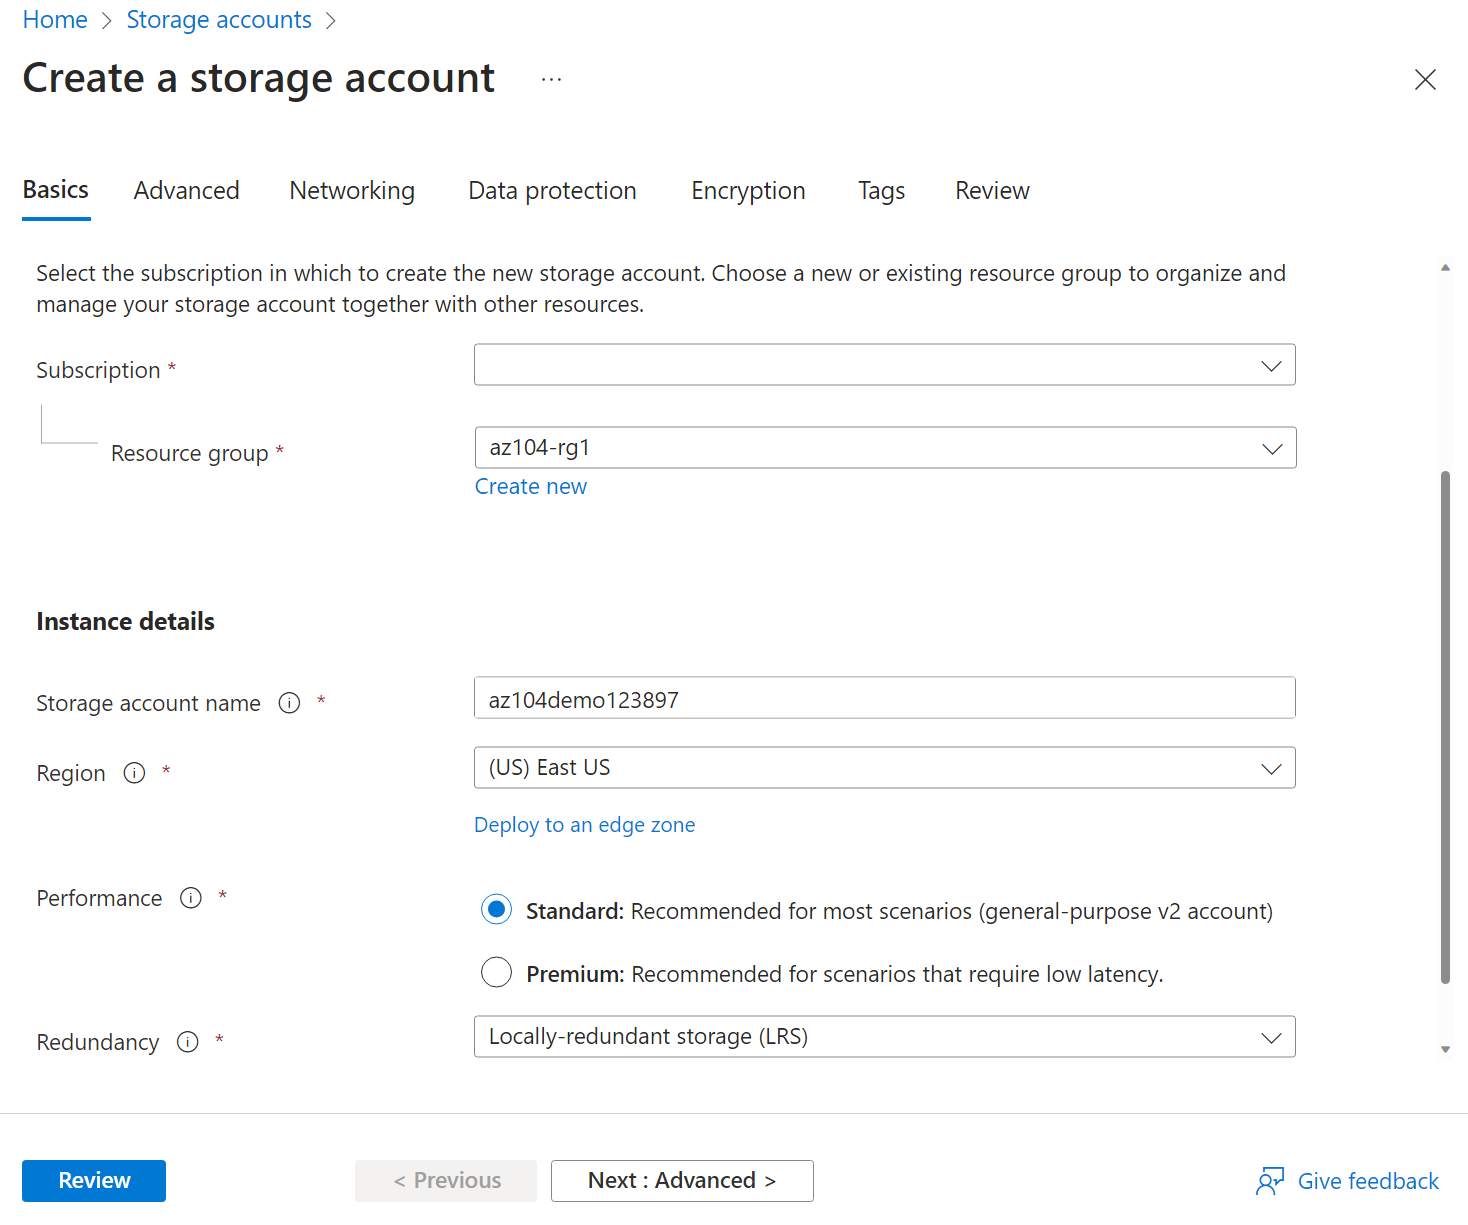The height and width of the screenshot is (1225, 1468).
Task: Expand the Resource group dropdown
Action: (x=884, y=448)
